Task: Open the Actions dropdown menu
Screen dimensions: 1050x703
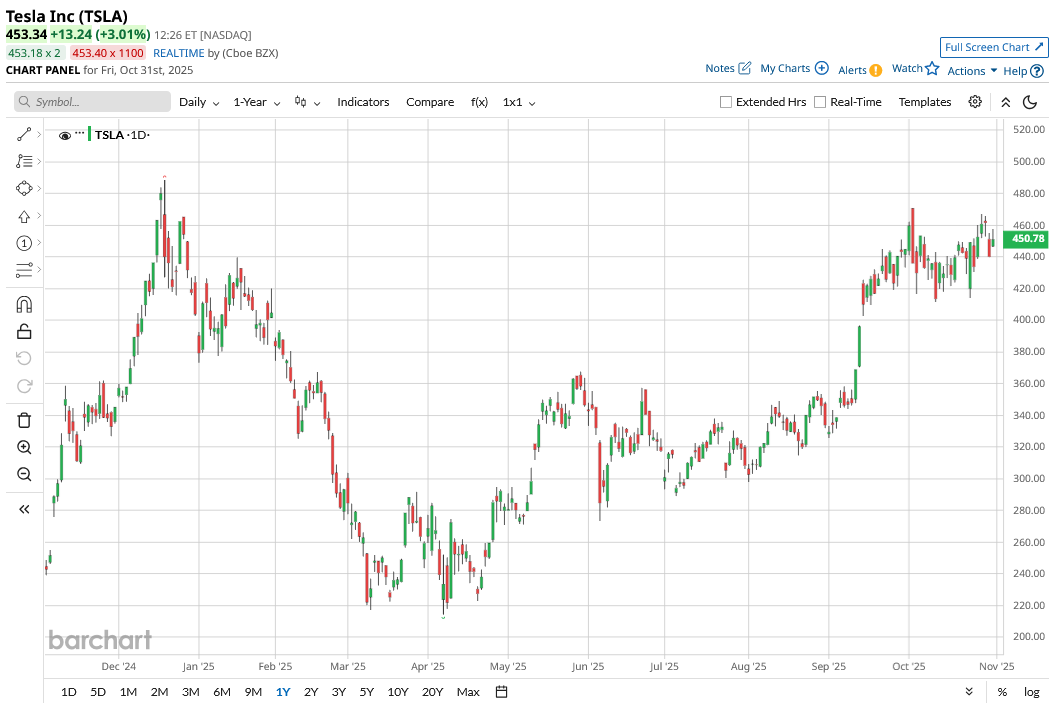Action: tap(972, 70)
